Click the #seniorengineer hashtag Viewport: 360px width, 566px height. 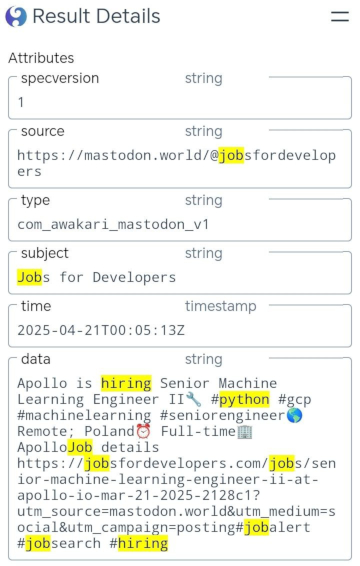pos(223,415)
